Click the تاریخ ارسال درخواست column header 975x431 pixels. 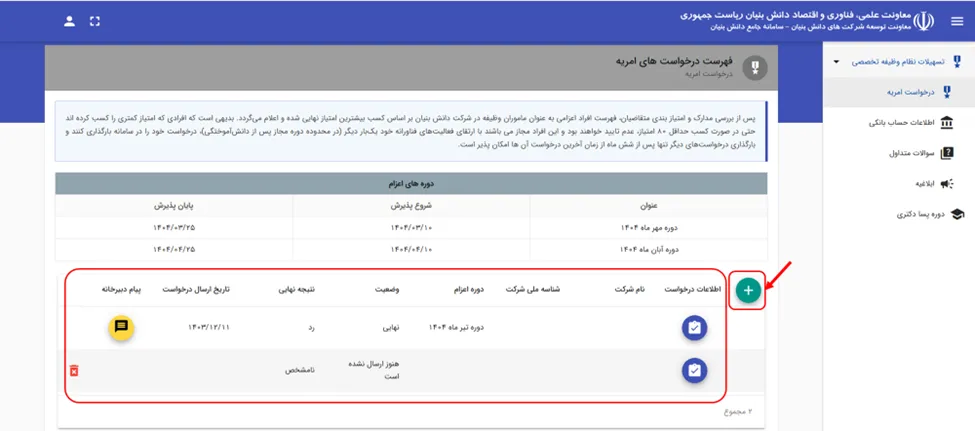point(196,290)
